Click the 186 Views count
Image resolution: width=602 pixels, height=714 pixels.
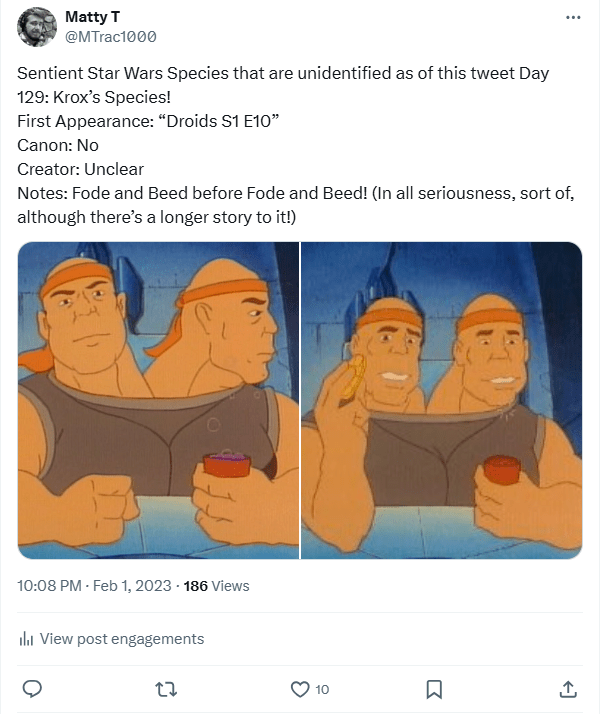217,586
